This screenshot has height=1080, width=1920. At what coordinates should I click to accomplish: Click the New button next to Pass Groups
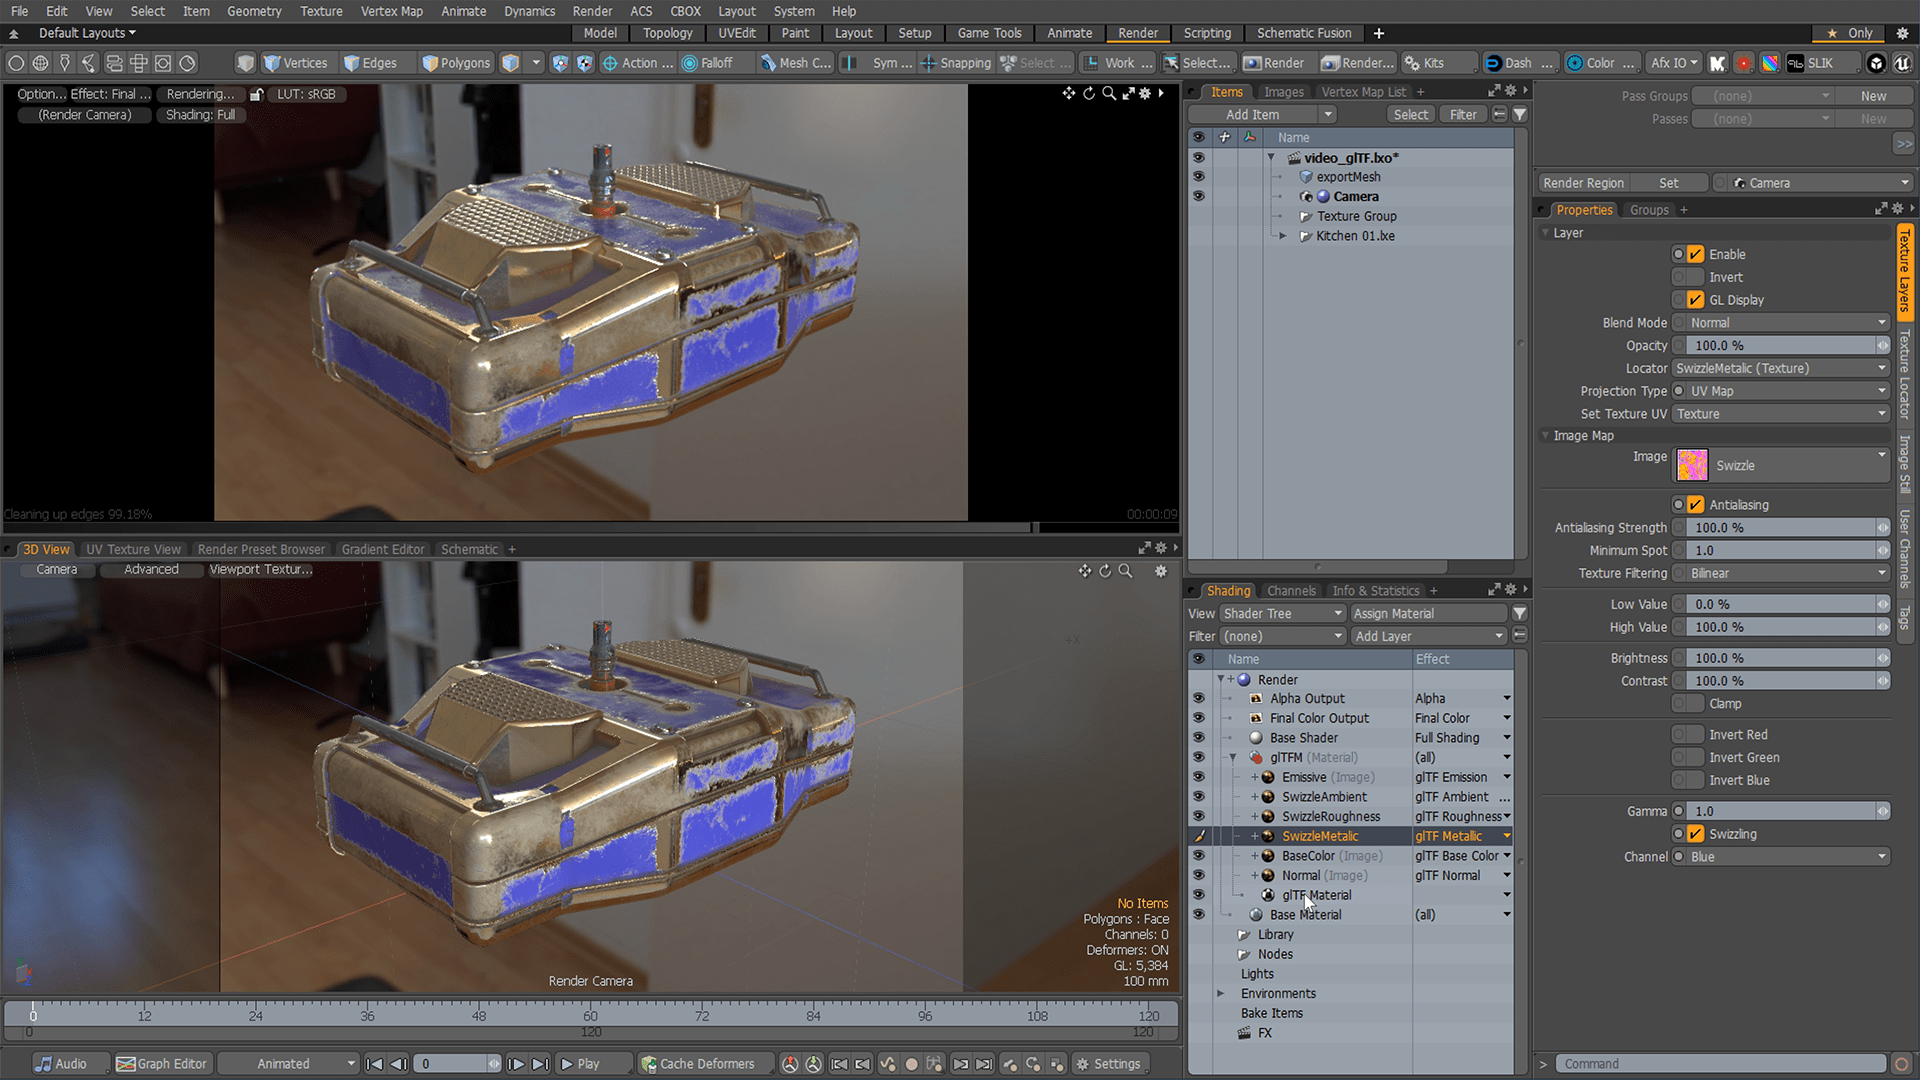(x=1875, y=95)
